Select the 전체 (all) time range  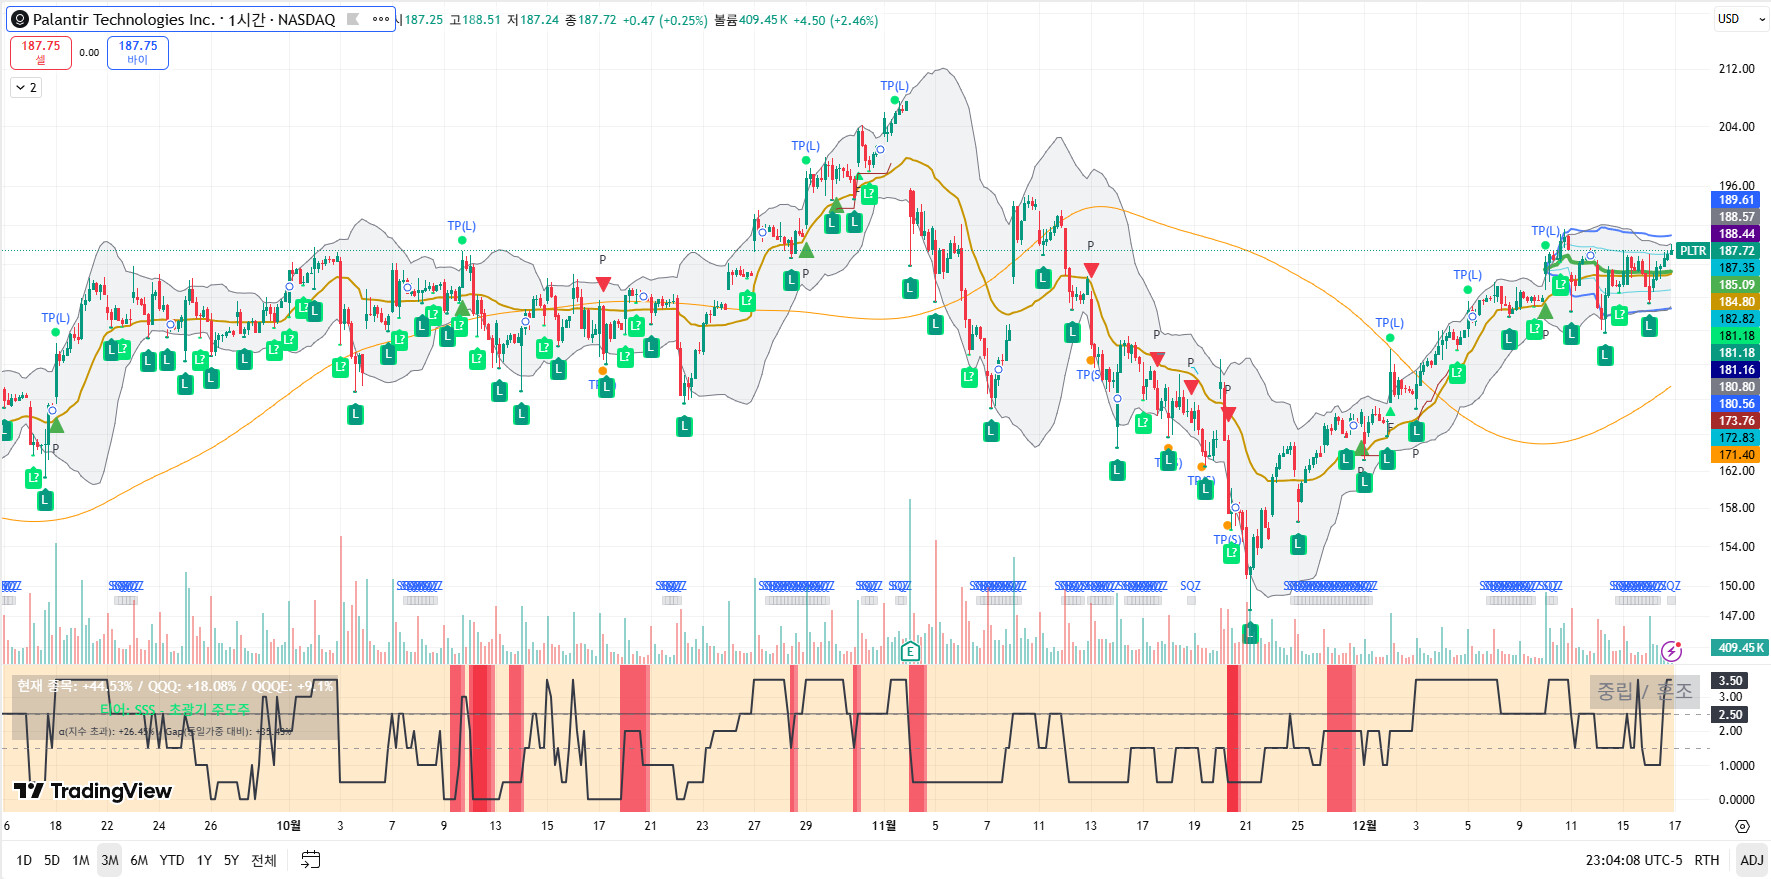pos(264,860)
